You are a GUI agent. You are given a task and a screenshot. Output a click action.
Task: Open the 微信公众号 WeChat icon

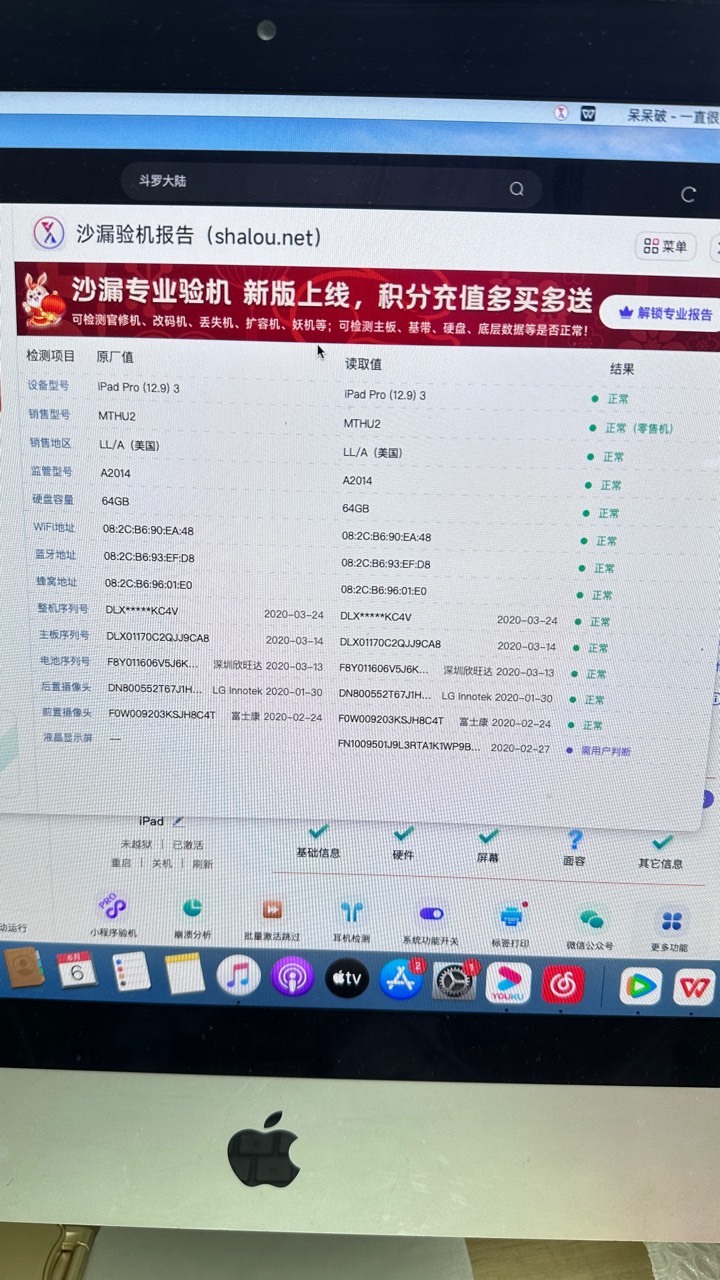pos(591,918)
